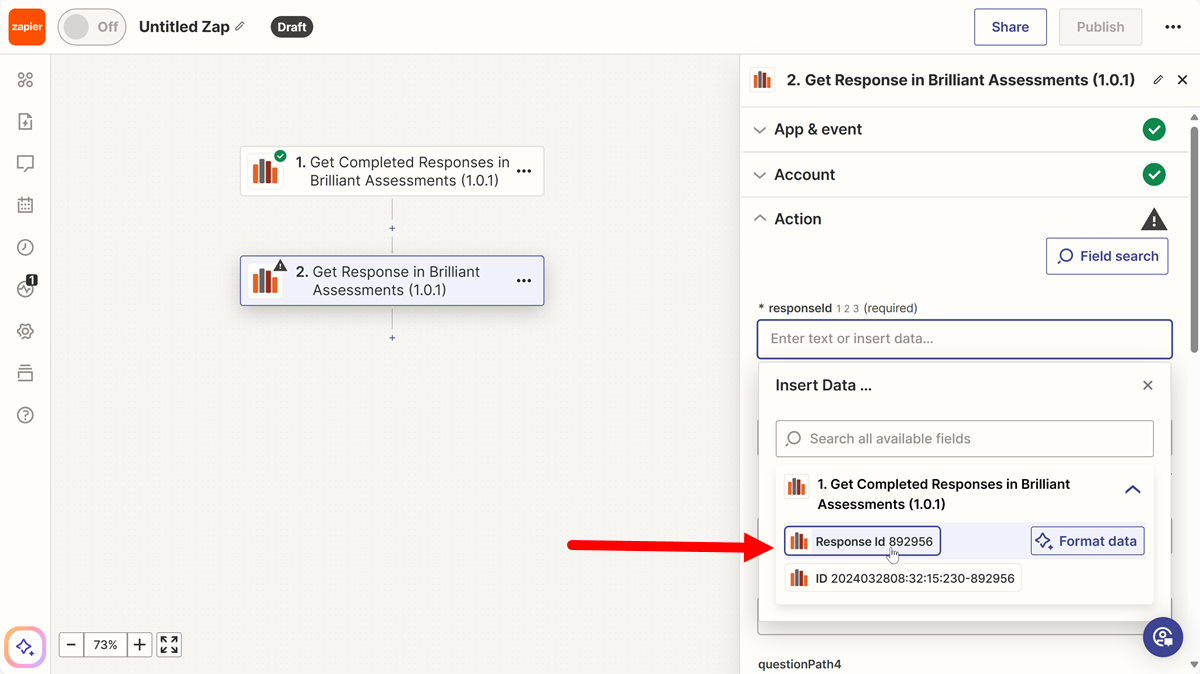Viewport: 1200px width, 674px height.
Task: Enter fullscreen with the expand canvas control
Action: [168, 644]
